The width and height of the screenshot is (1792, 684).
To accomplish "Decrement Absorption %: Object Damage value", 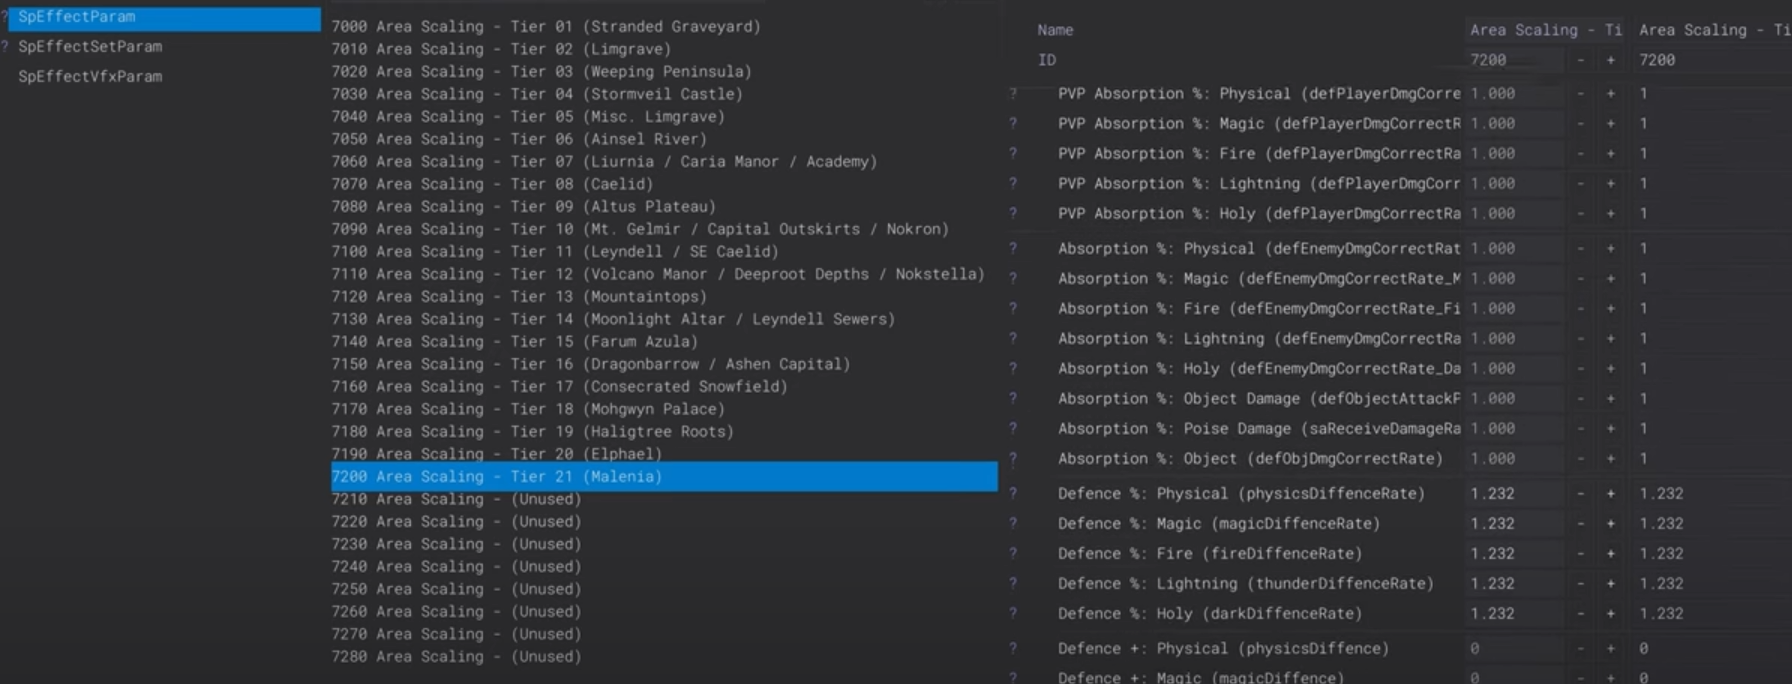I will tap(1580, 399).
